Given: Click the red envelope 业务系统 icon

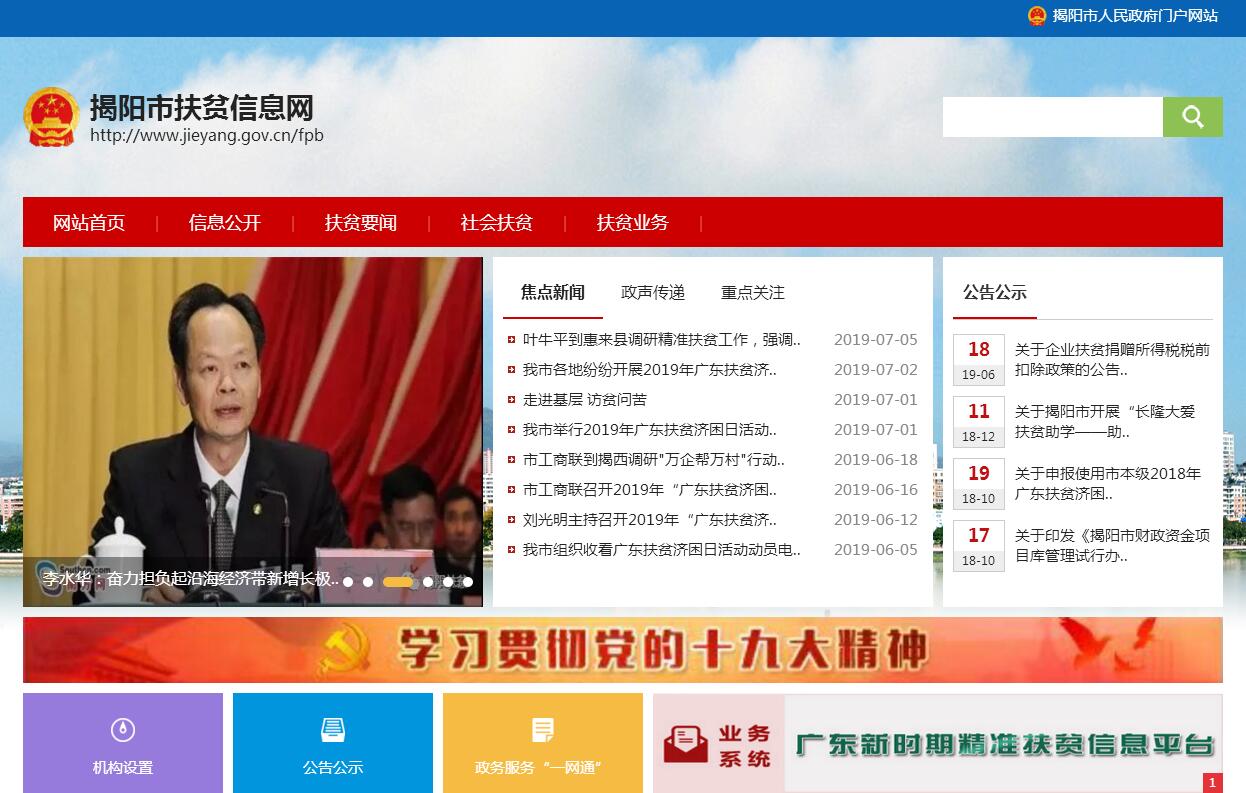Looking at the screenshot, I should click(x=685, y=744).
